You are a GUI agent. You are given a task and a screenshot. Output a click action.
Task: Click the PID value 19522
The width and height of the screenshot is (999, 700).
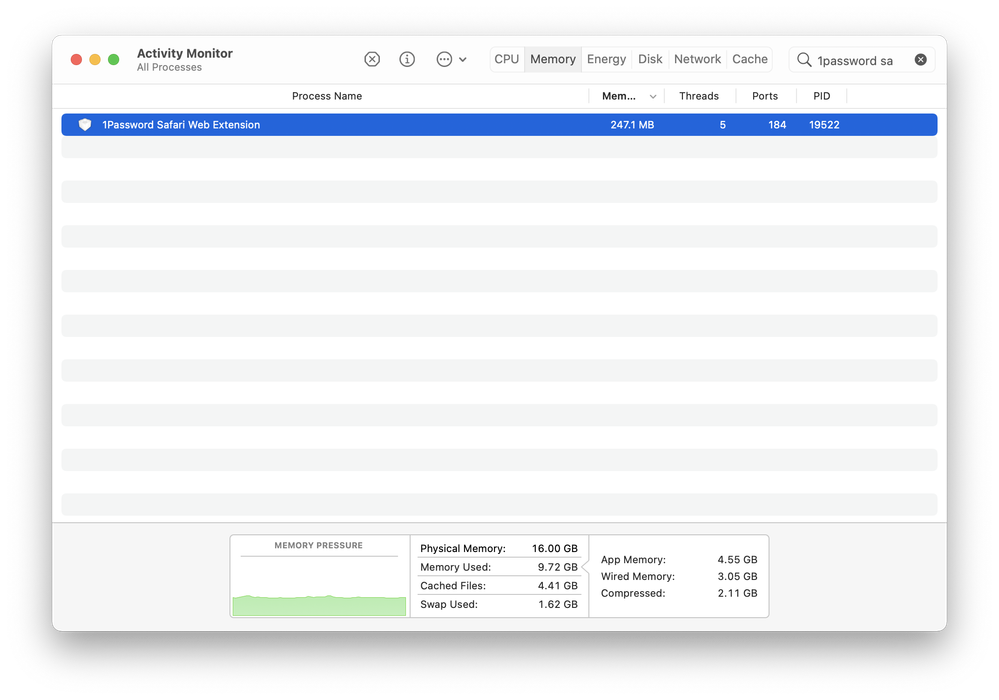click(824, 125)
